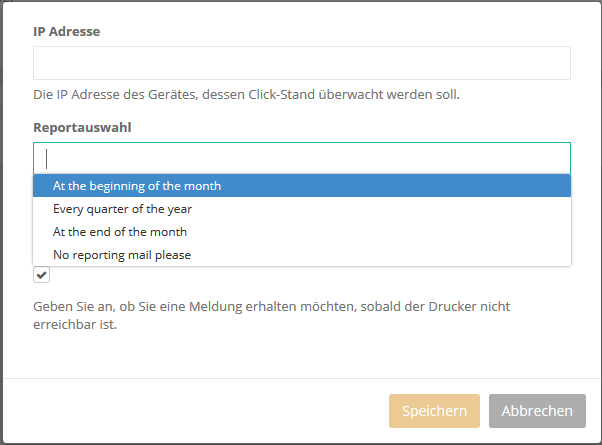Click the checkmark icon below the dropdown list

point(41,275)
